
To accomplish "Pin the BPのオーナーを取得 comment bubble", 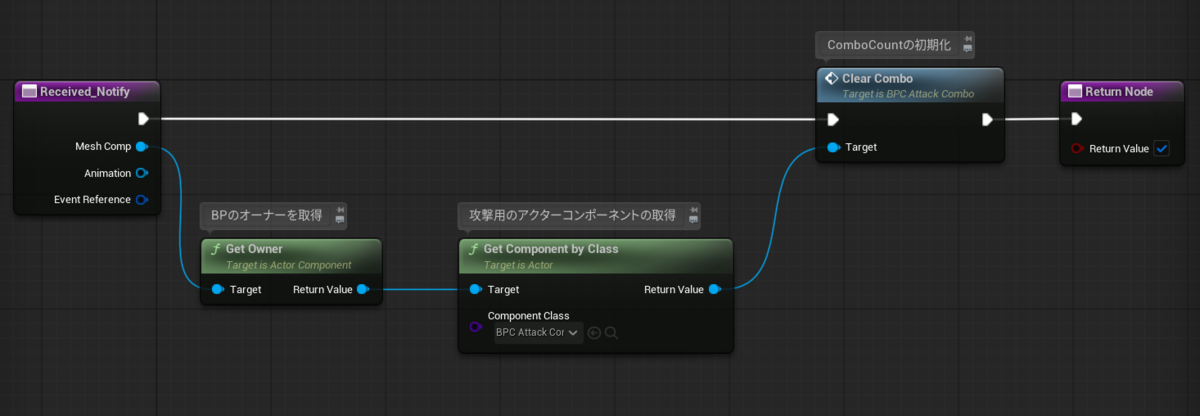I will (341, 209).
